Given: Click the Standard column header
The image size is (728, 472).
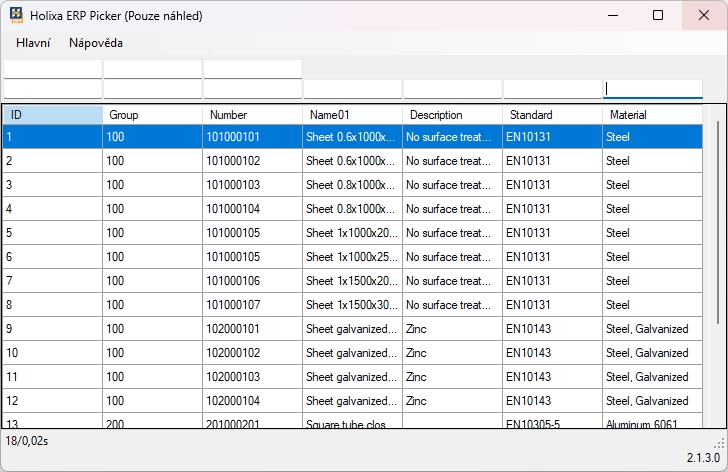Looking at the screenshot, I should (552, 115).
